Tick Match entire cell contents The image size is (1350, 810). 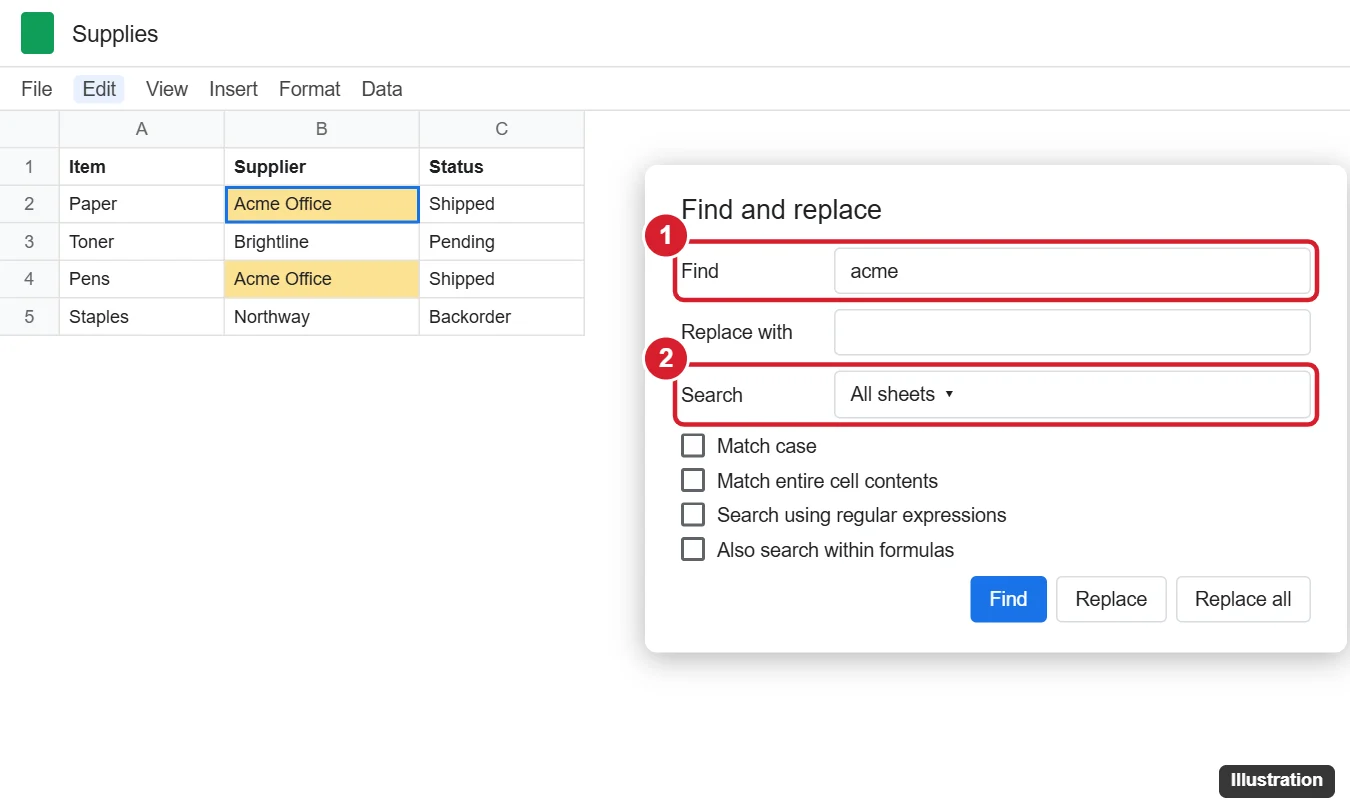pyautogui.click(x=693, y=480)
